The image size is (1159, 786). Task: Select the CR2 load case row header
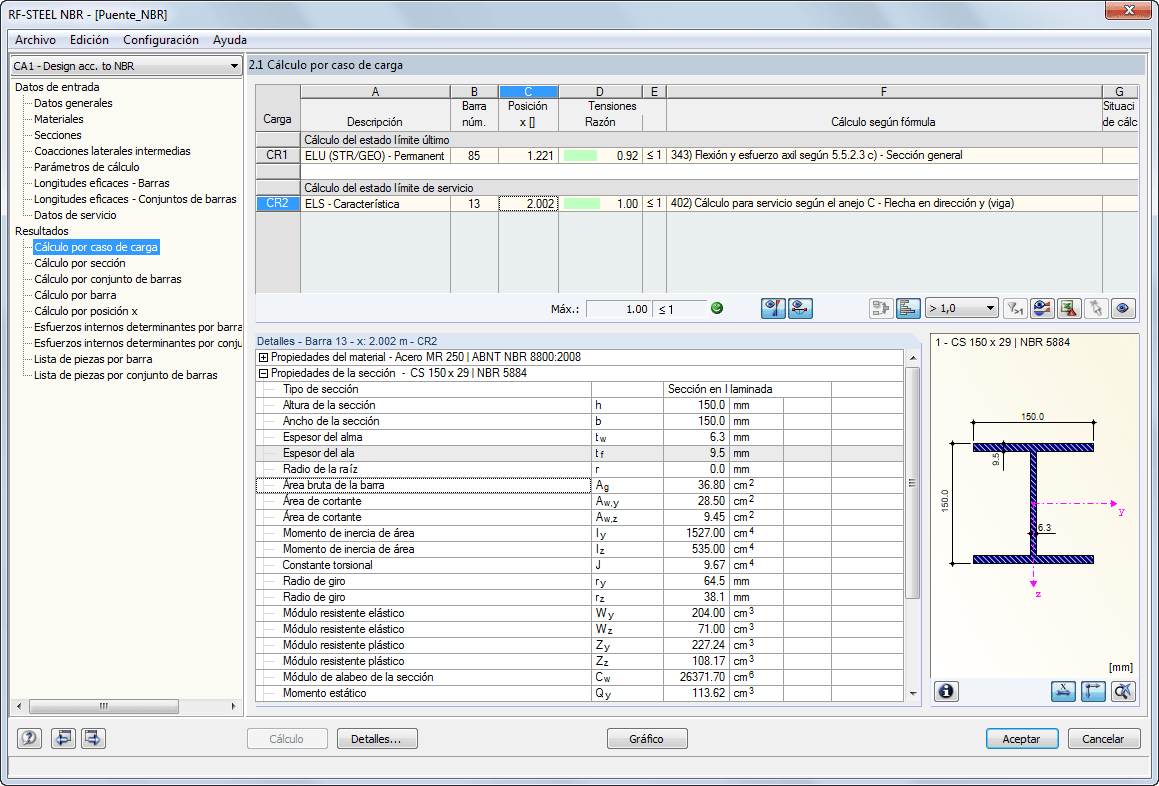pyautogui.click(x=278, y=203)
